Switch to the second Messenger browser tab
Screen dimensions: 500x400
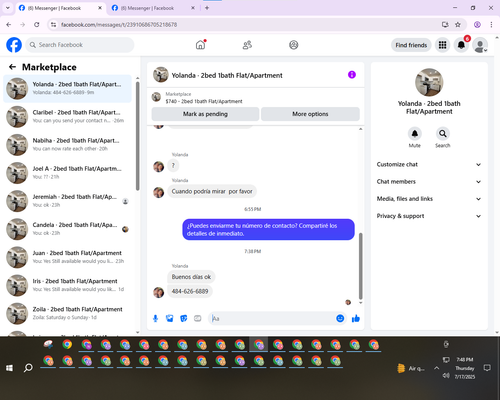152,8
